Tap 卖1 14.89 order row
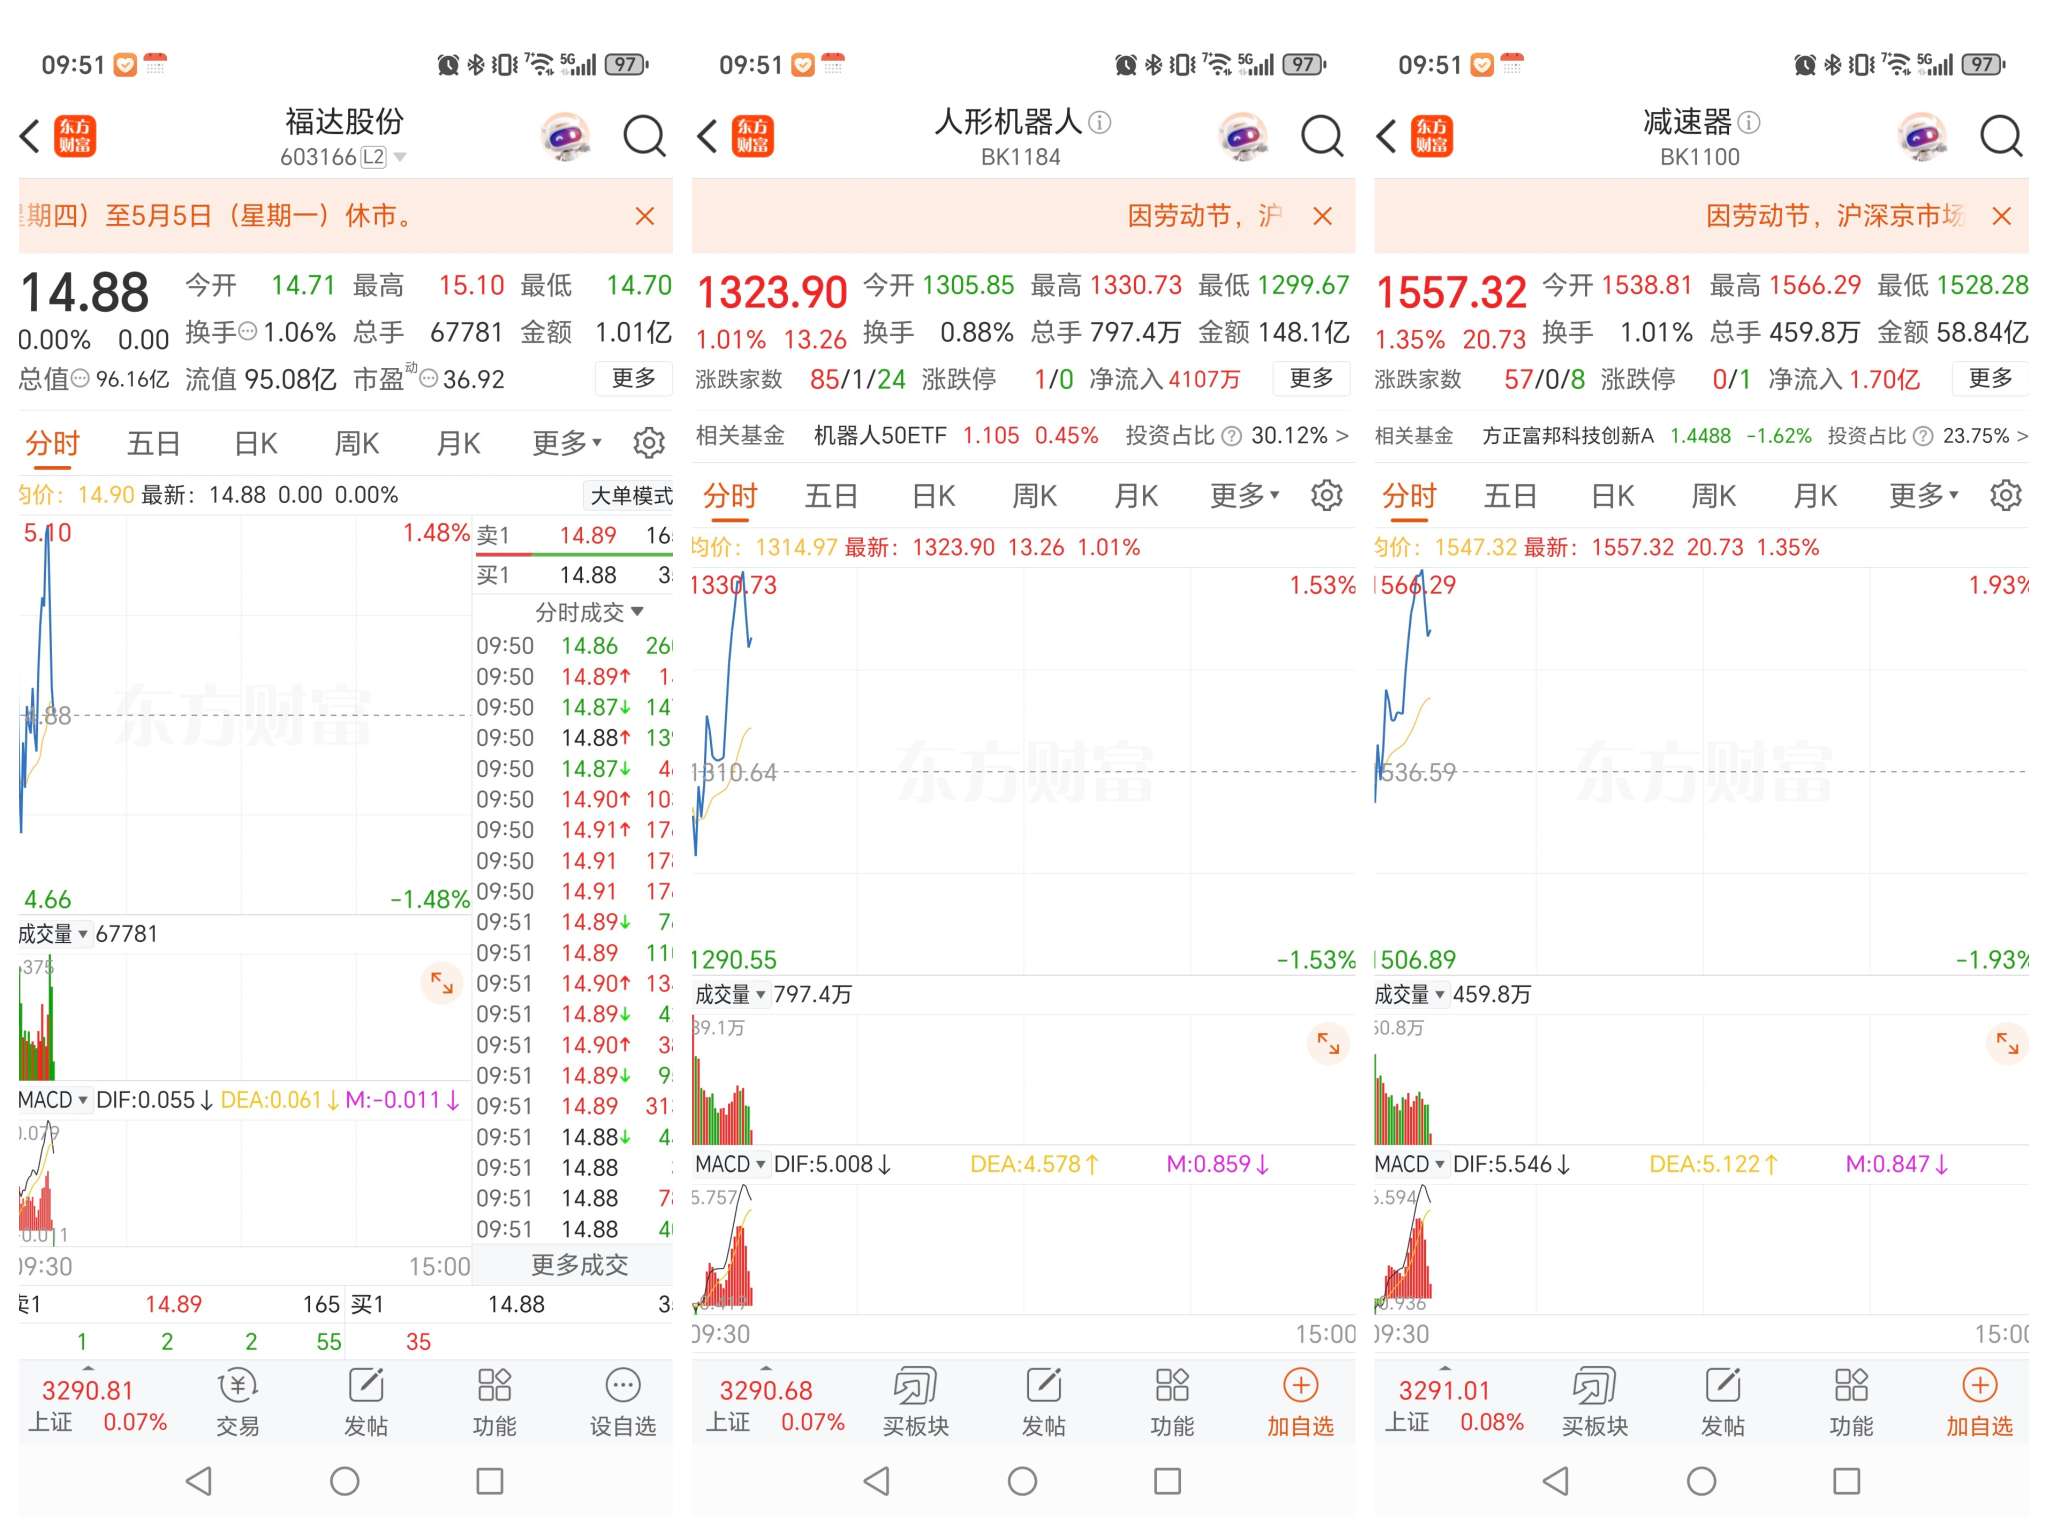 (x=573, y=536)
